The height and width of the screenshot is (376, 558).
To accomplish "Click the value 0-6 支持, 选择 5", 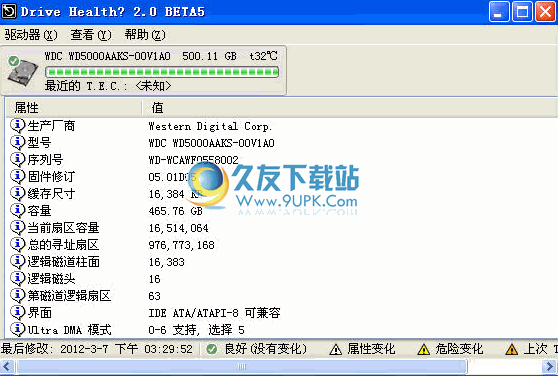I will click(196, 330).
